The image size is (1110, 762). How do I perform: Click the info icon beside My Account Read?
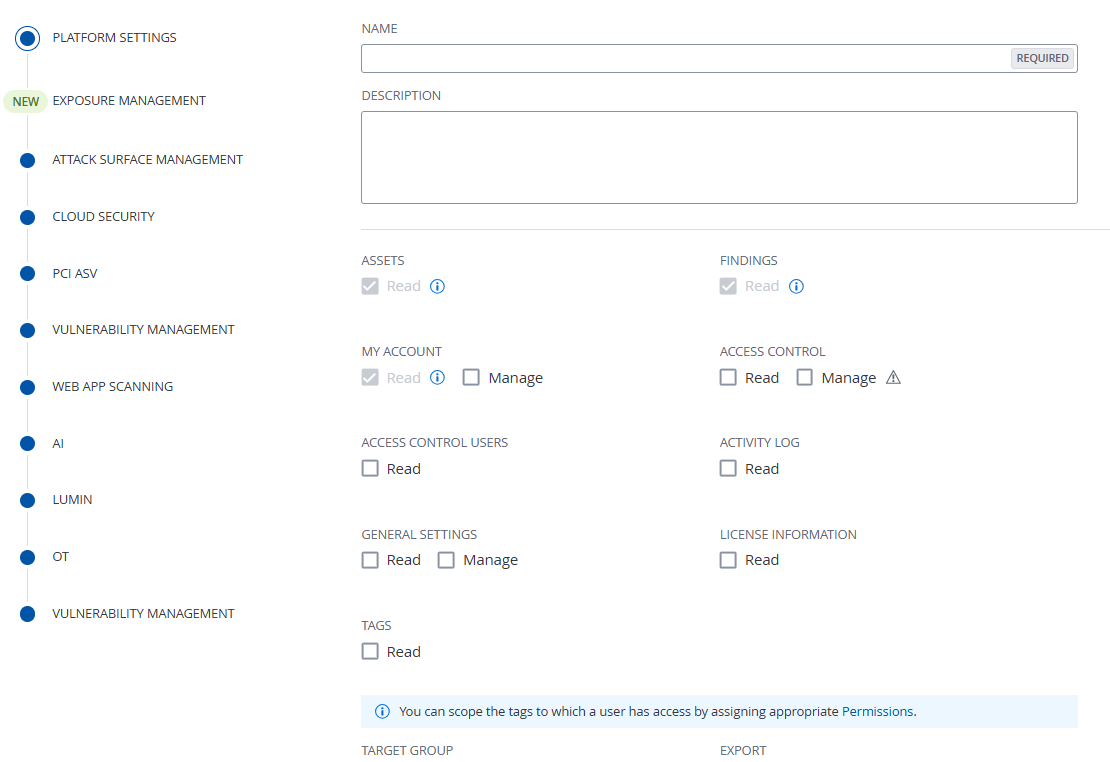(x=437, y=377)
